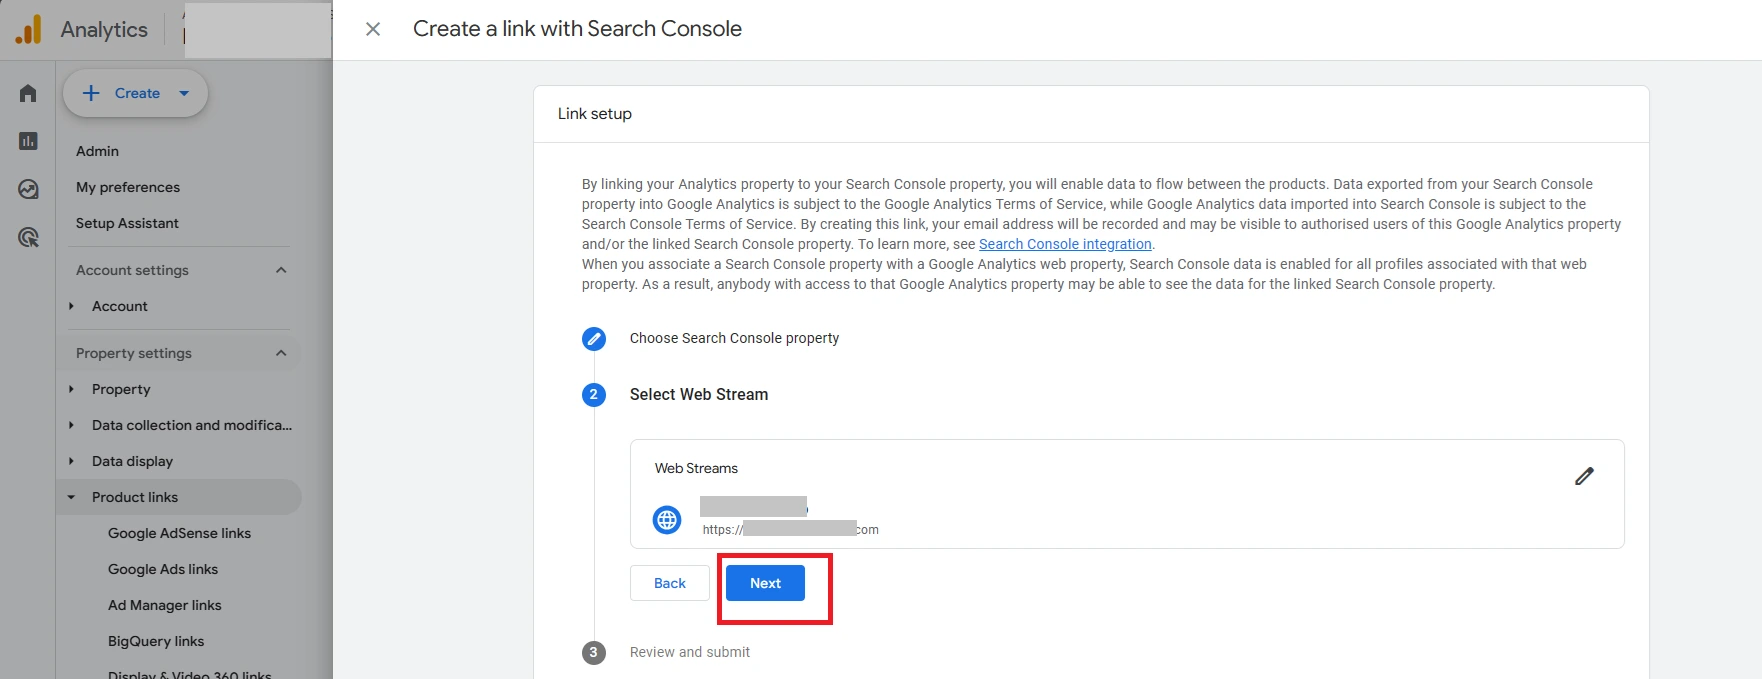
Task: Click step 2 Select Web Stream indicator
Action: pyautogui.click(x=594, y=394)
